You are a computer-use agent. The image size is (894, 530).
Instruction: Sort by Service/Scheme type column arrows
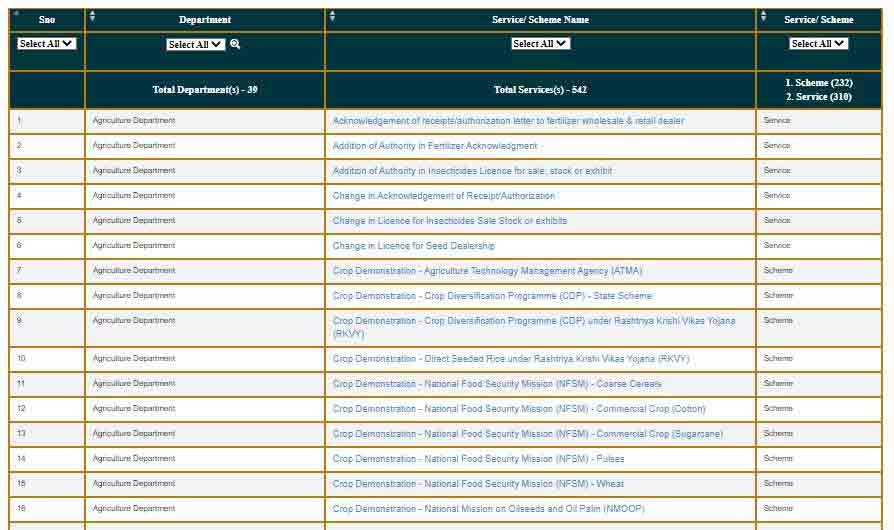click(x=764, y=16)
